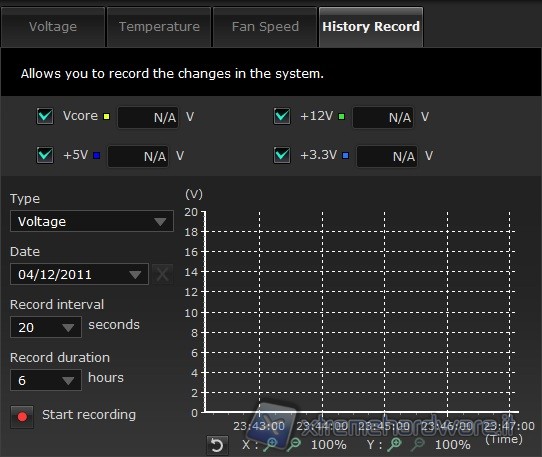The image size is (542, 457).
Task: Open the Type dropdown showing Voltage
Action: (x=92, y=221)
